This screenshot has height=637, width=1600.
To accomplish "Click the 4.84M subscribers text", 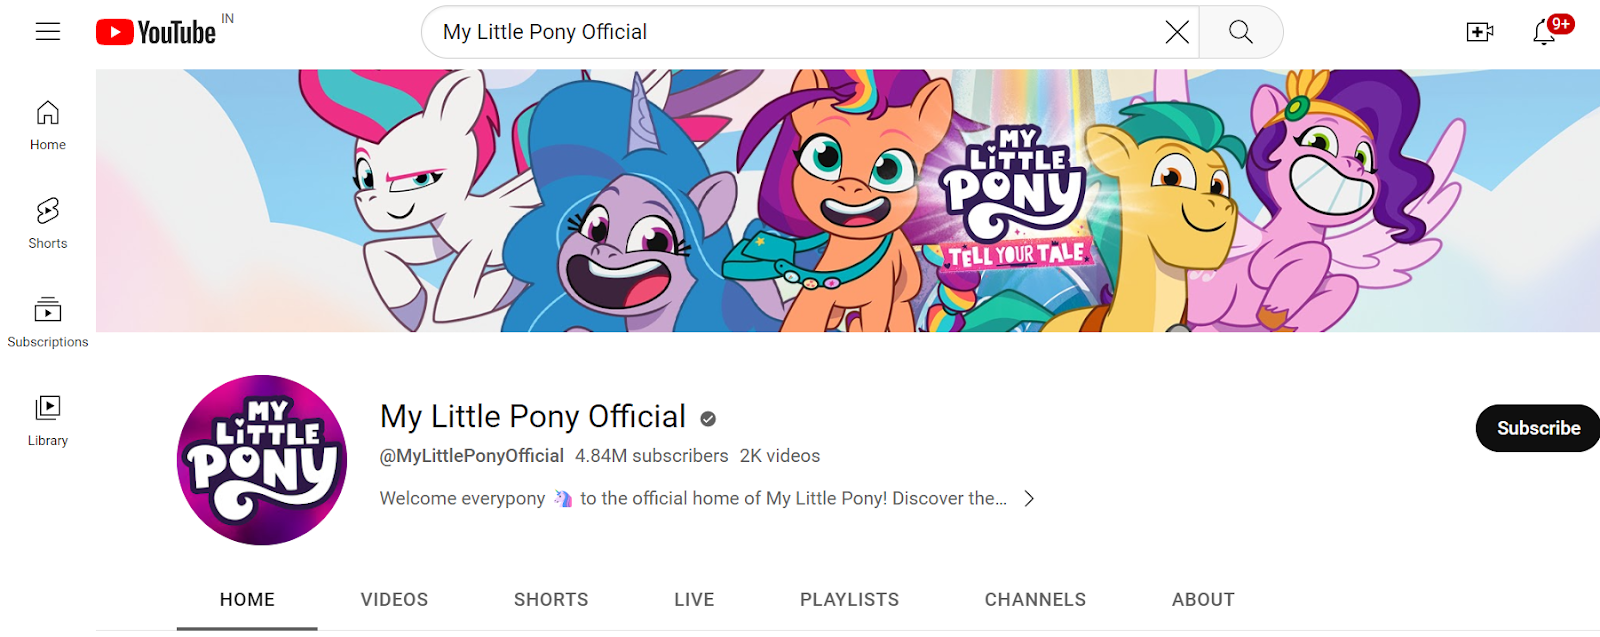I will (652, 456).
